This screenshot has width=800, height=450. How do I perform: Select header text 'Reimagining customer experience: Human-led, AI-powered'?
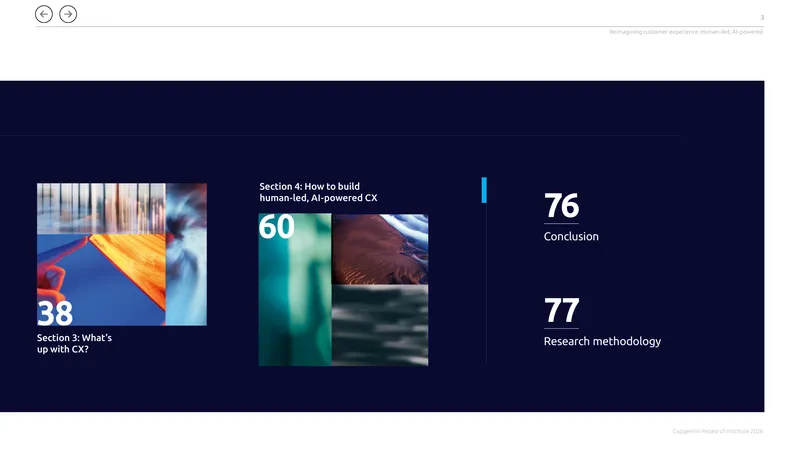click(686, 32)
